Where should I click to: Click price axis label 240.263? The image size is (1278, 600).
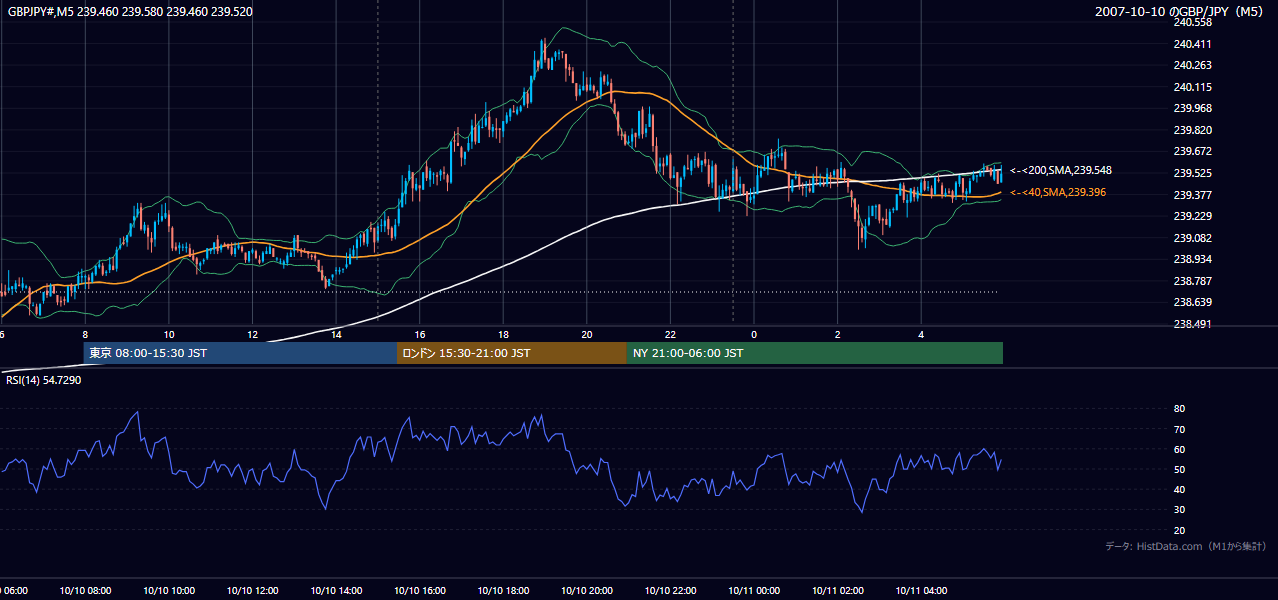coord(1192,65)
